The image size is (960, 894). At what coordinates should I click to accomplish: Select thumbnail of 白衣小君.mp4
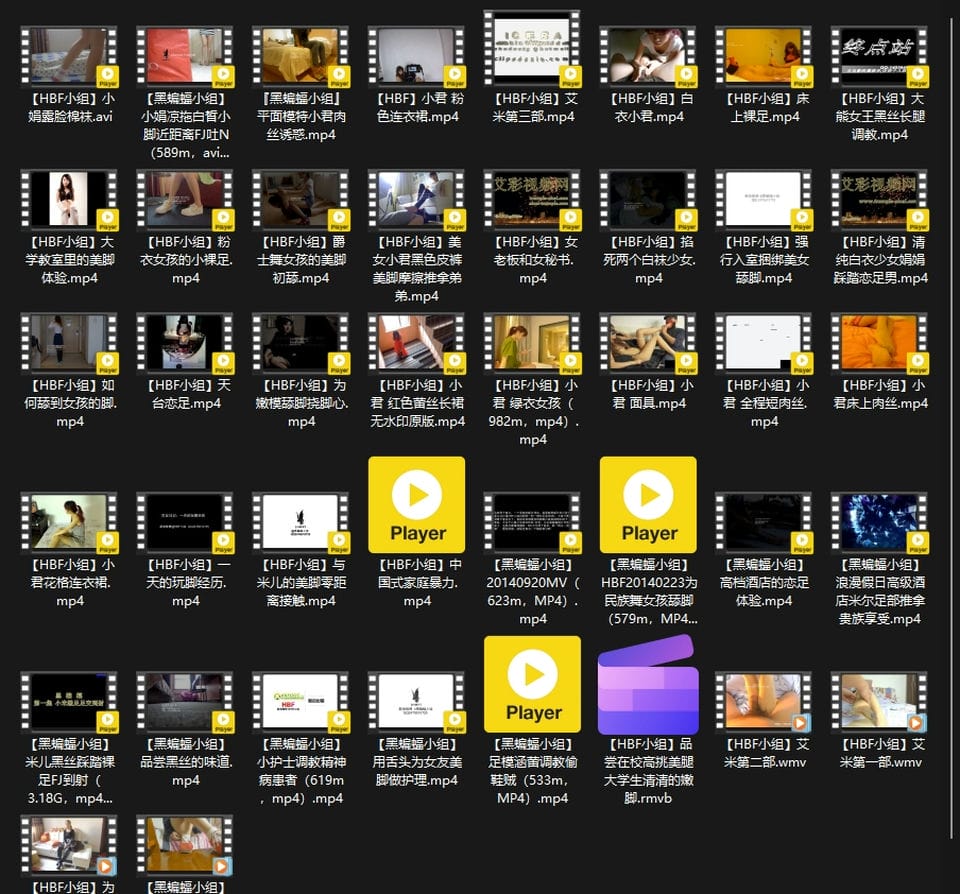(648, 56)
